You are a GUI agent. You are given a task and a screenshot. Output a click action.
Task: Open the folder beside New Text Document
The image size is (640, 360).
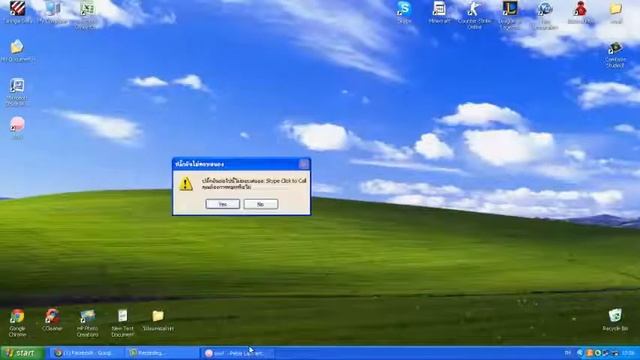[158, 320]
